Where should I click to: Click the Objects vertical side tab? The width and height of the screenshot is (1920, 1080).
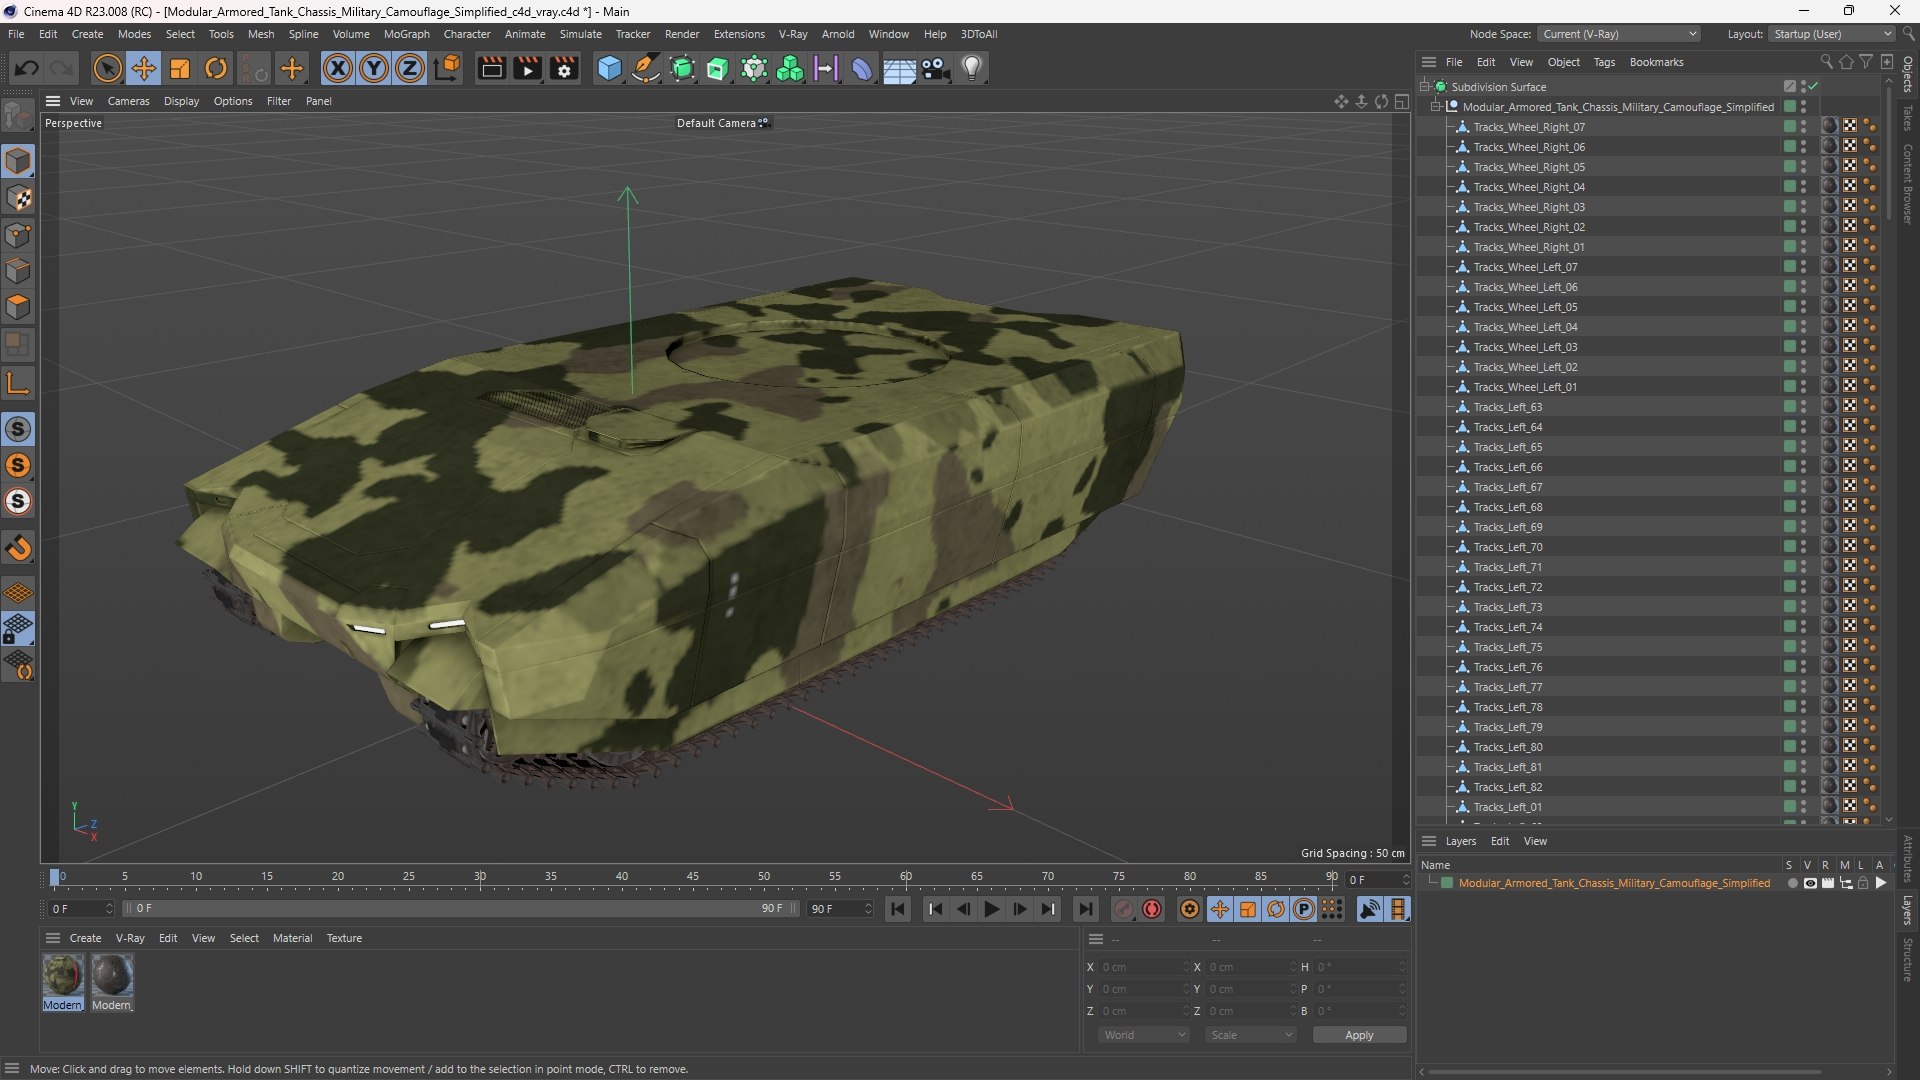click(x=1908, y=74)
